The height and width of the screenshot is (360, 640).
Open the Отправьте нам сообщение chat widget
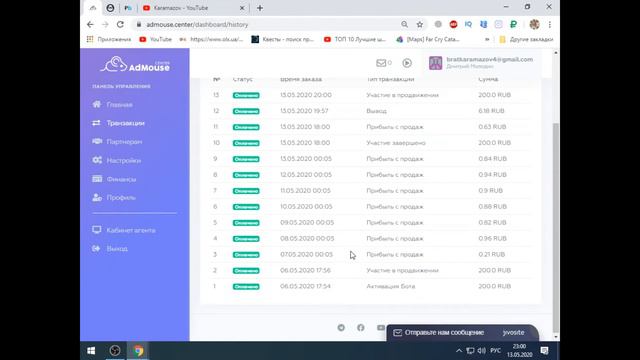tap(444, 333)
